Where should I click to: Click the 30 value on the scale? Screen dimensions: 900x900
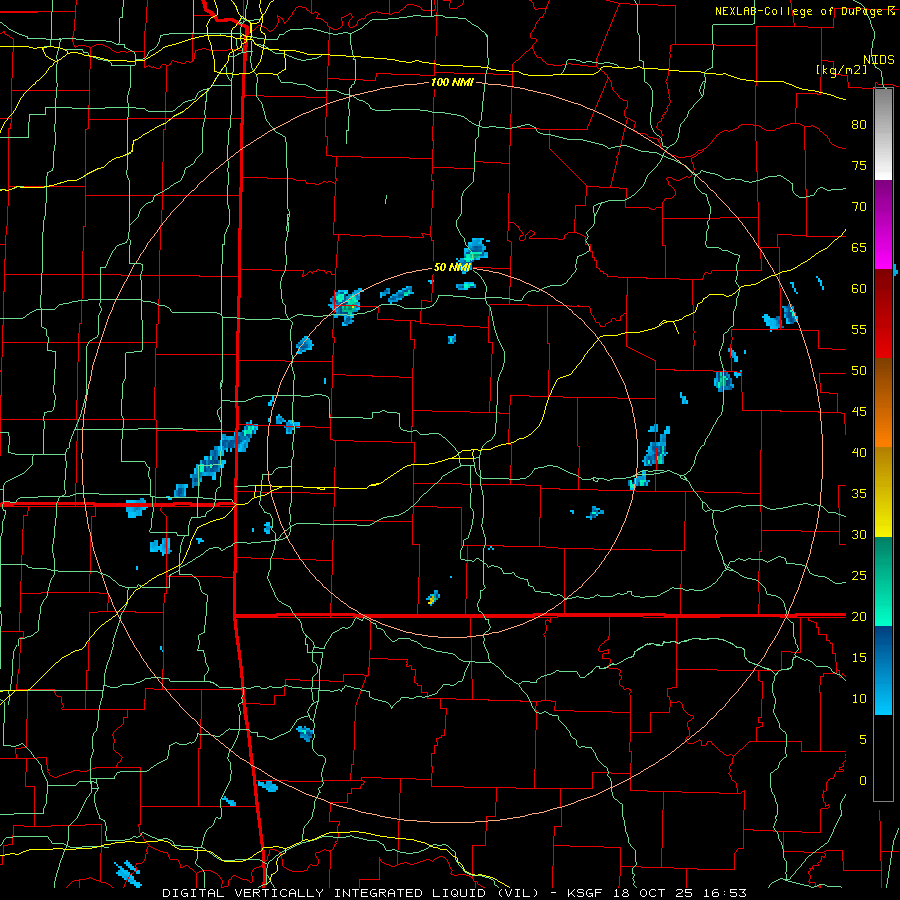[x=859, y=534]
